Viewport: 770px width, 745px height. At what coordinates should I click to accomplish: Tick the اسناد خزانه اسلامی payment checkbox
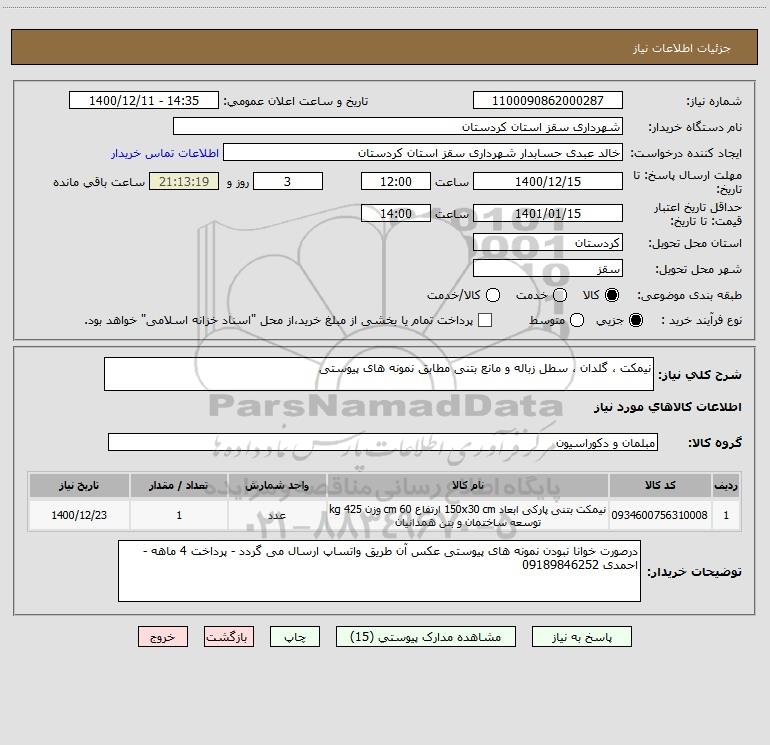click(485, 320)
